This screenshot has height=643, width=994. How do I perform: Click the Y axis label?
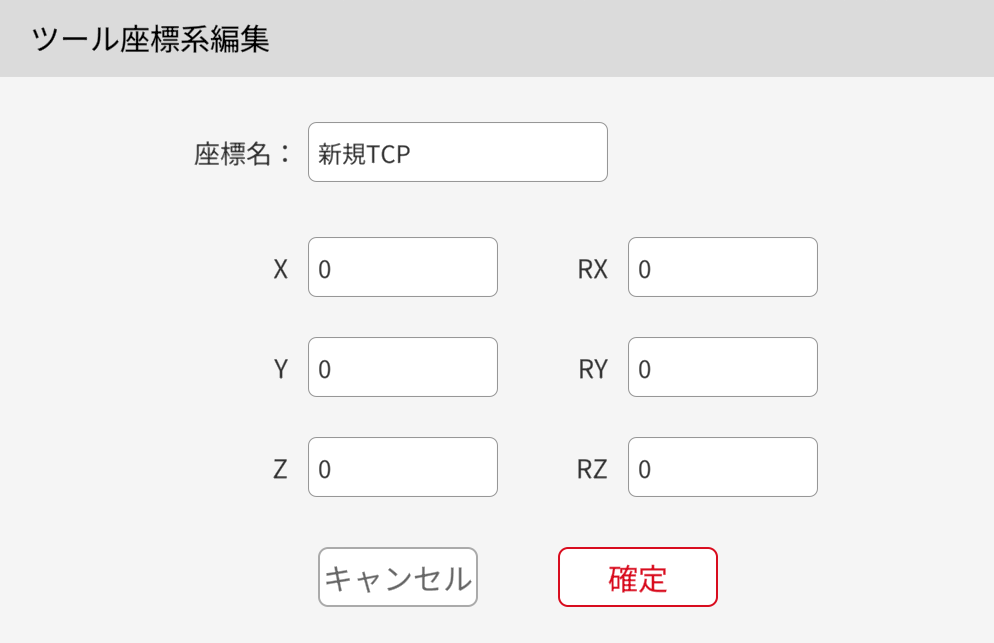pos(280,369)
